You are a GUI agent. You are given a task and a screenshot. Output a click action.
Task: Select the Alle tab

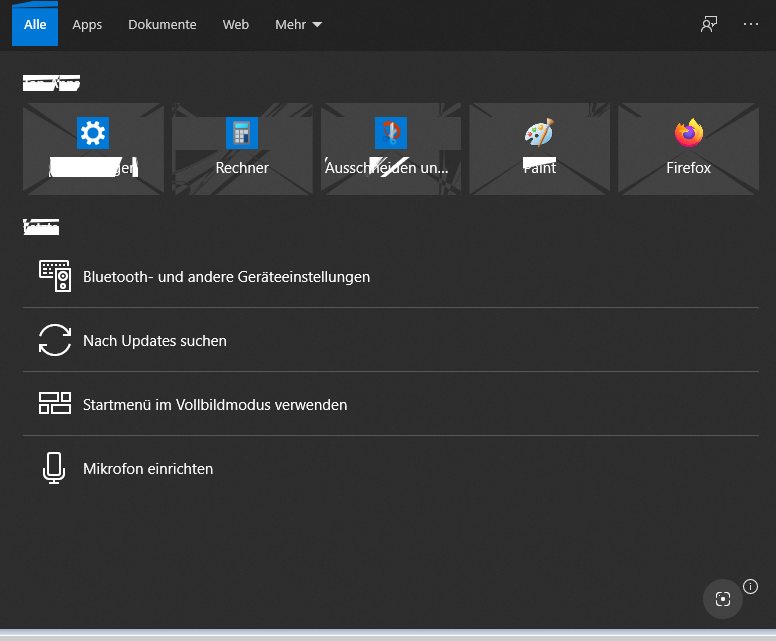click(x=35, y=24)
